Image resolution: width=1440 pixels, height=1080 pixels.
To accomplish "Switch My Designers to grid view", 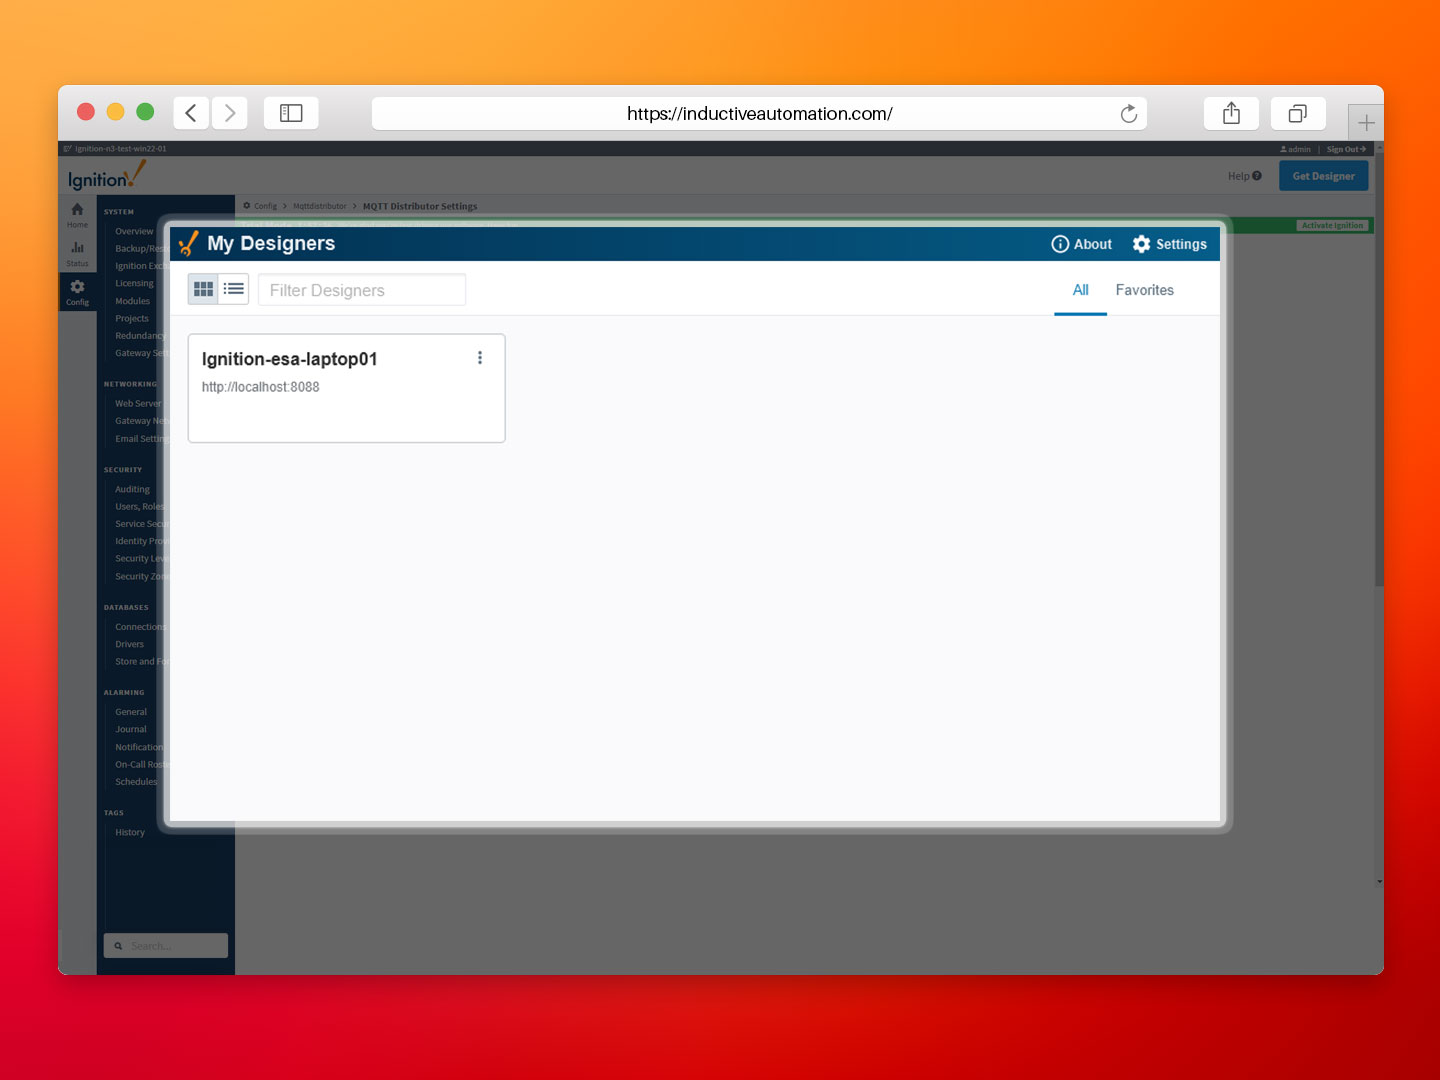I will coord(203,289).
